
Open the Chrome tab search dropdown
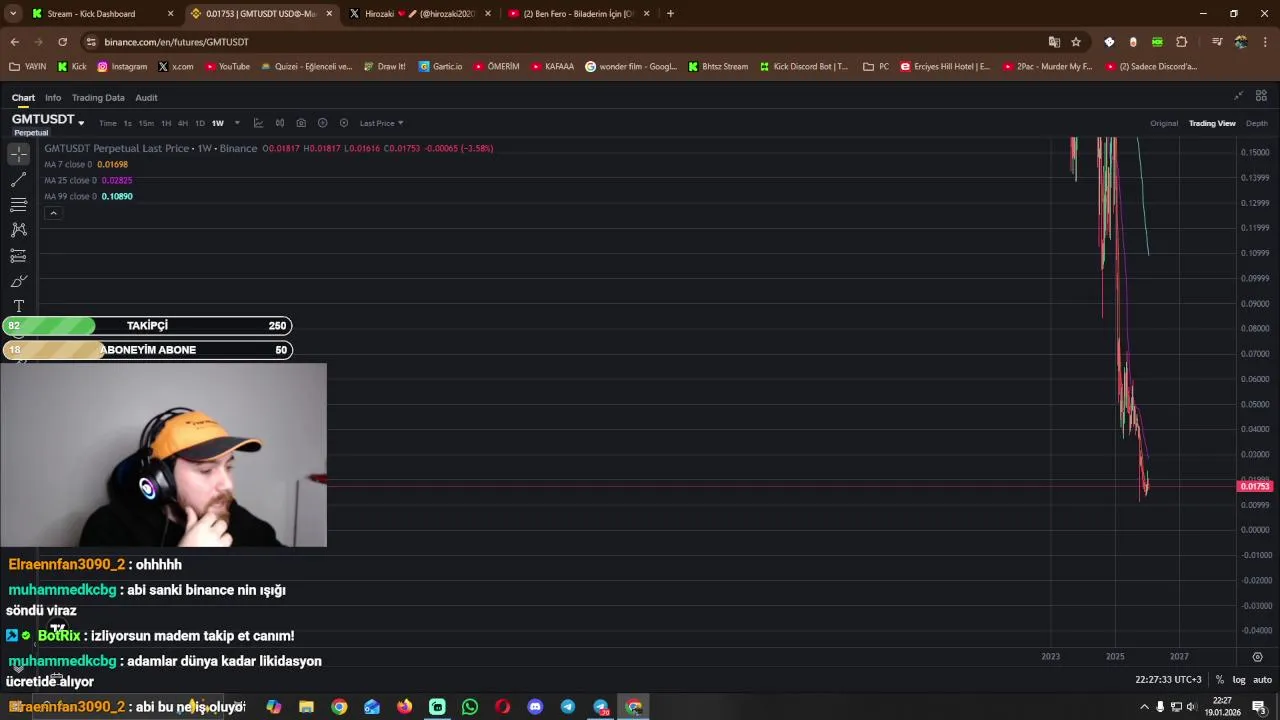click(x=13, y=13)
